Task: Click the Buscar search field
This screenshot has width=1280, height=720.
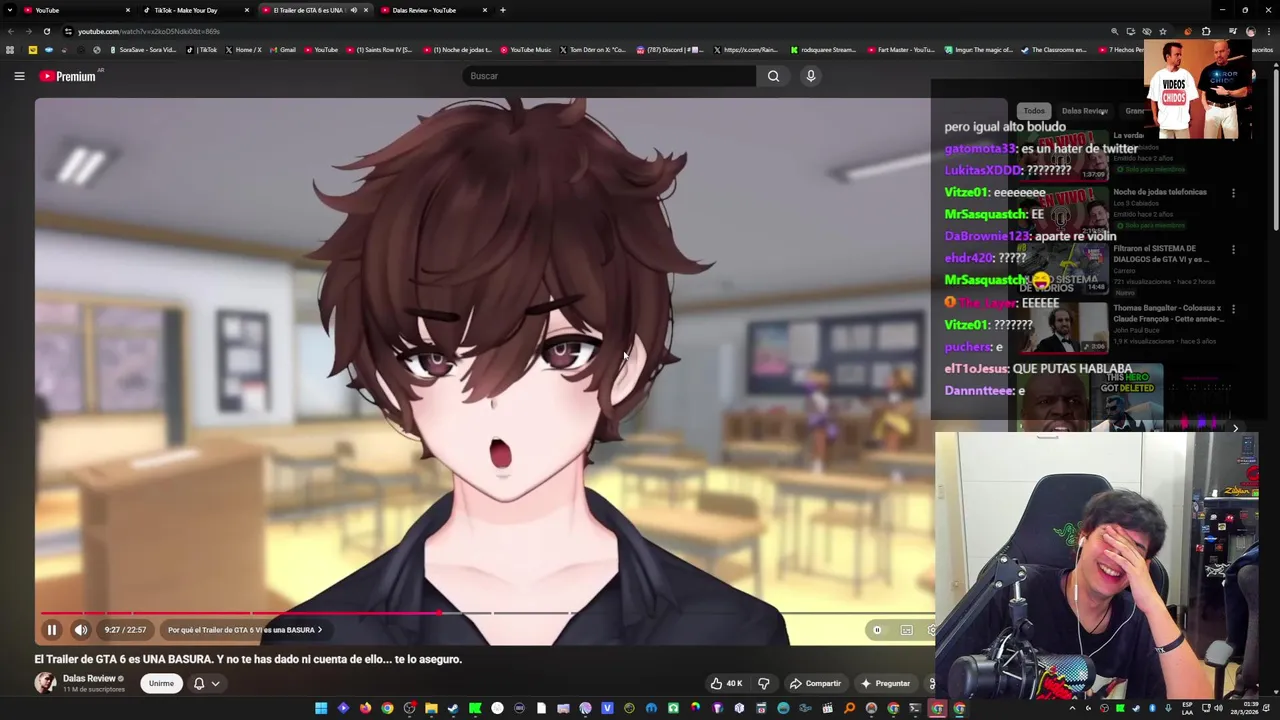Action: tap(609, 76)
